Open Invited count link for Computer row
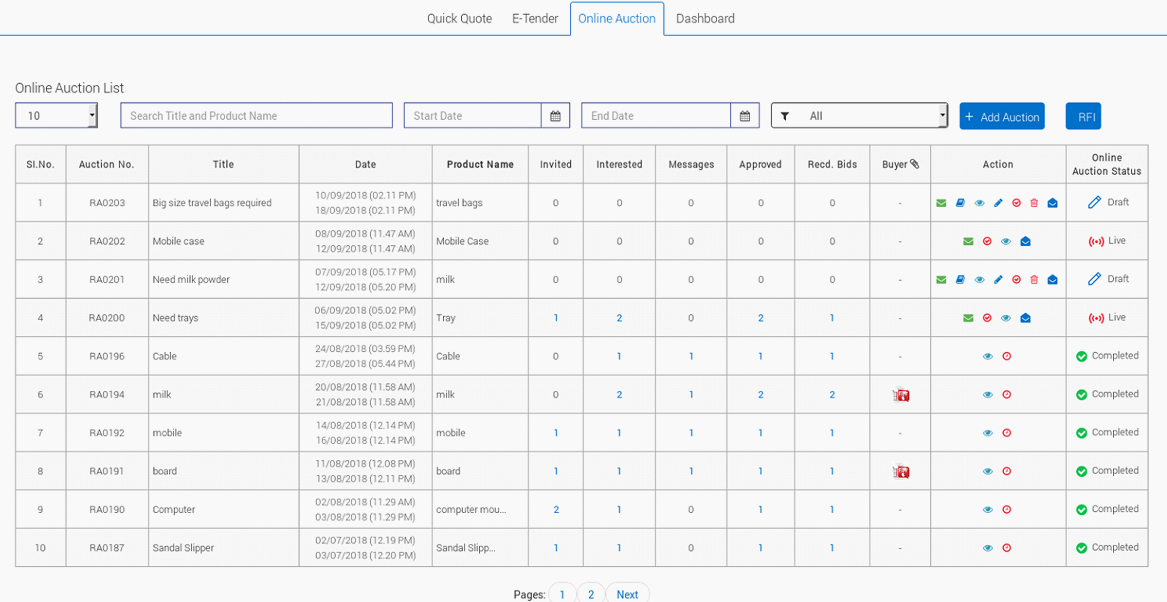This screenshot has width=1167, height=602. click(556, 510)
